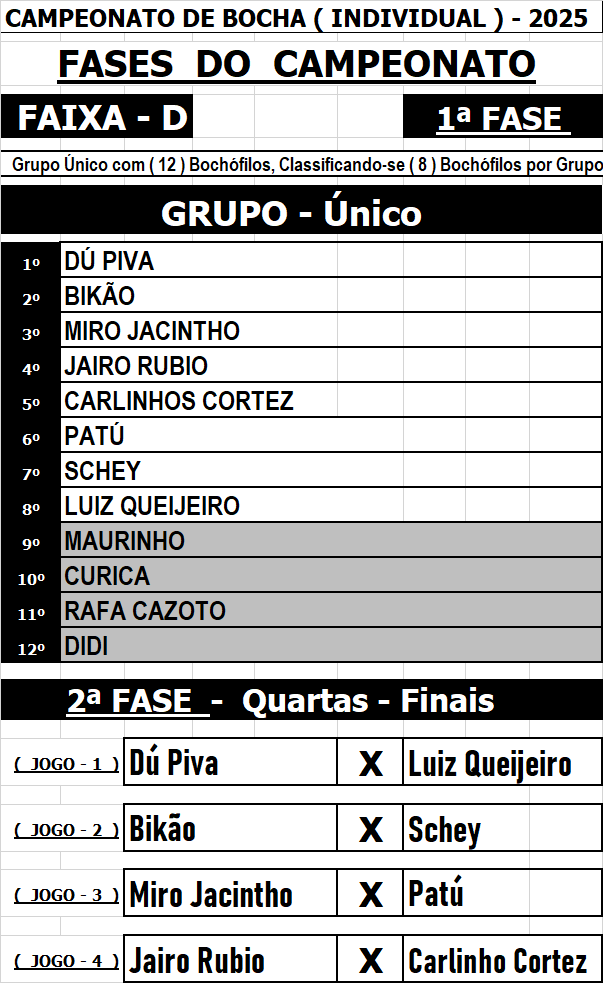Open the JOGO - 3 label link

pyautogui.click(x=67, y=895)
